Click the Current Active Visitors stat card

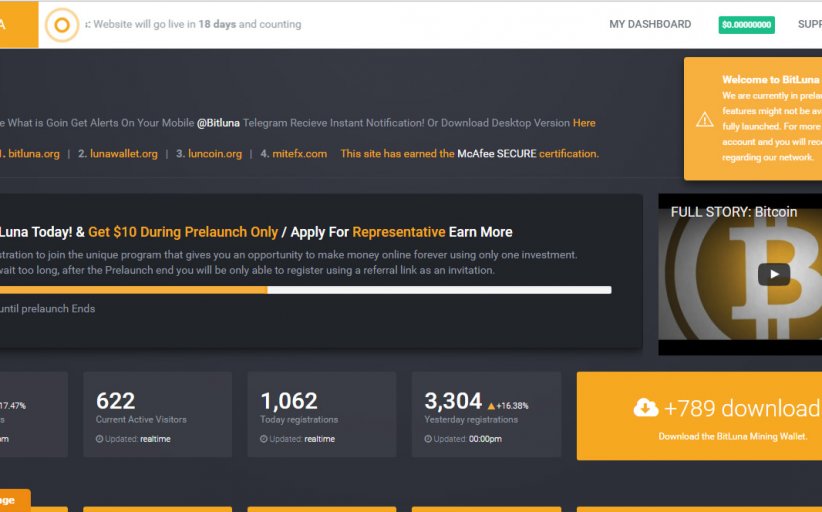(157, 415)
